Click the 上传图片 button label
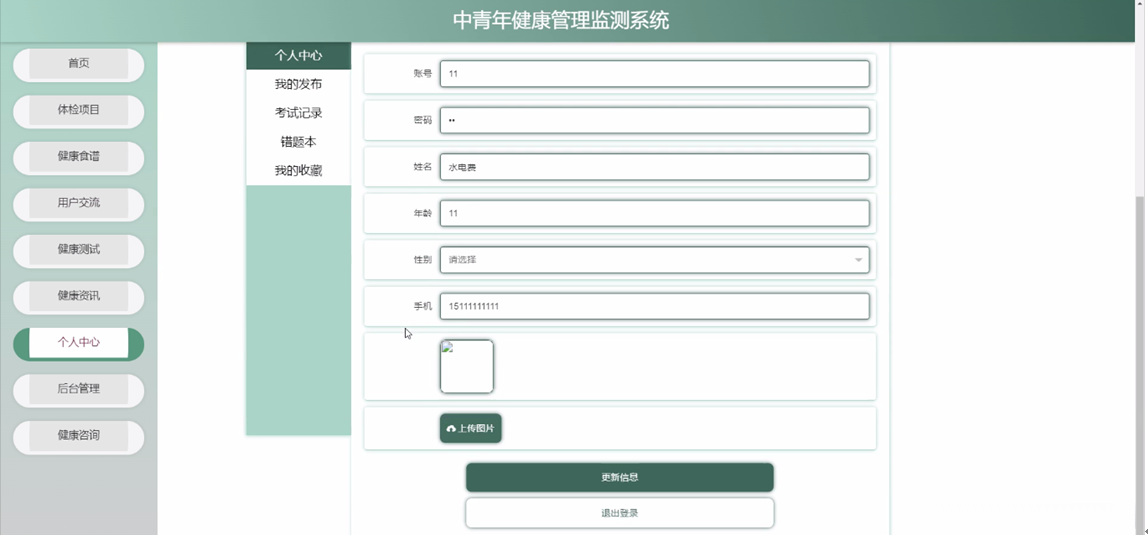 pos(476,429)
